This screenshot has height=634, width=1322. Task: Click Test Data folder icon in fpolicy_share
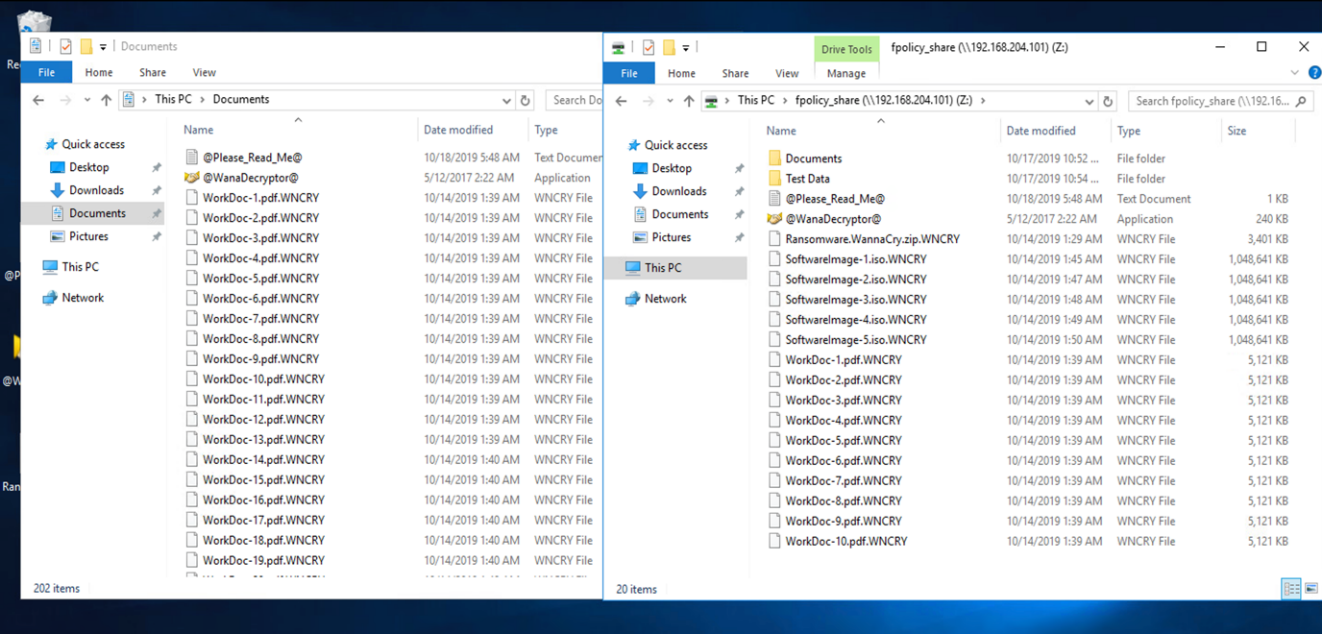774,178
